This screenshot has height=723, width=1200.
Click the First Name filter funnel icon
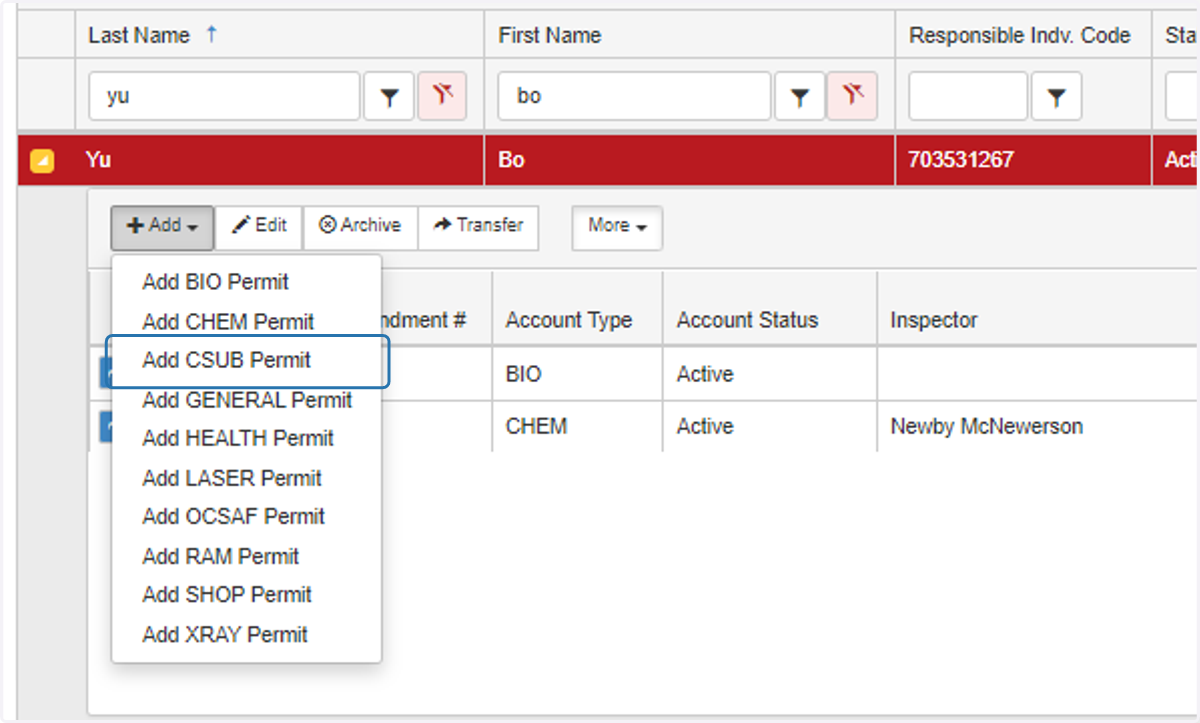(x=799, y=96)
